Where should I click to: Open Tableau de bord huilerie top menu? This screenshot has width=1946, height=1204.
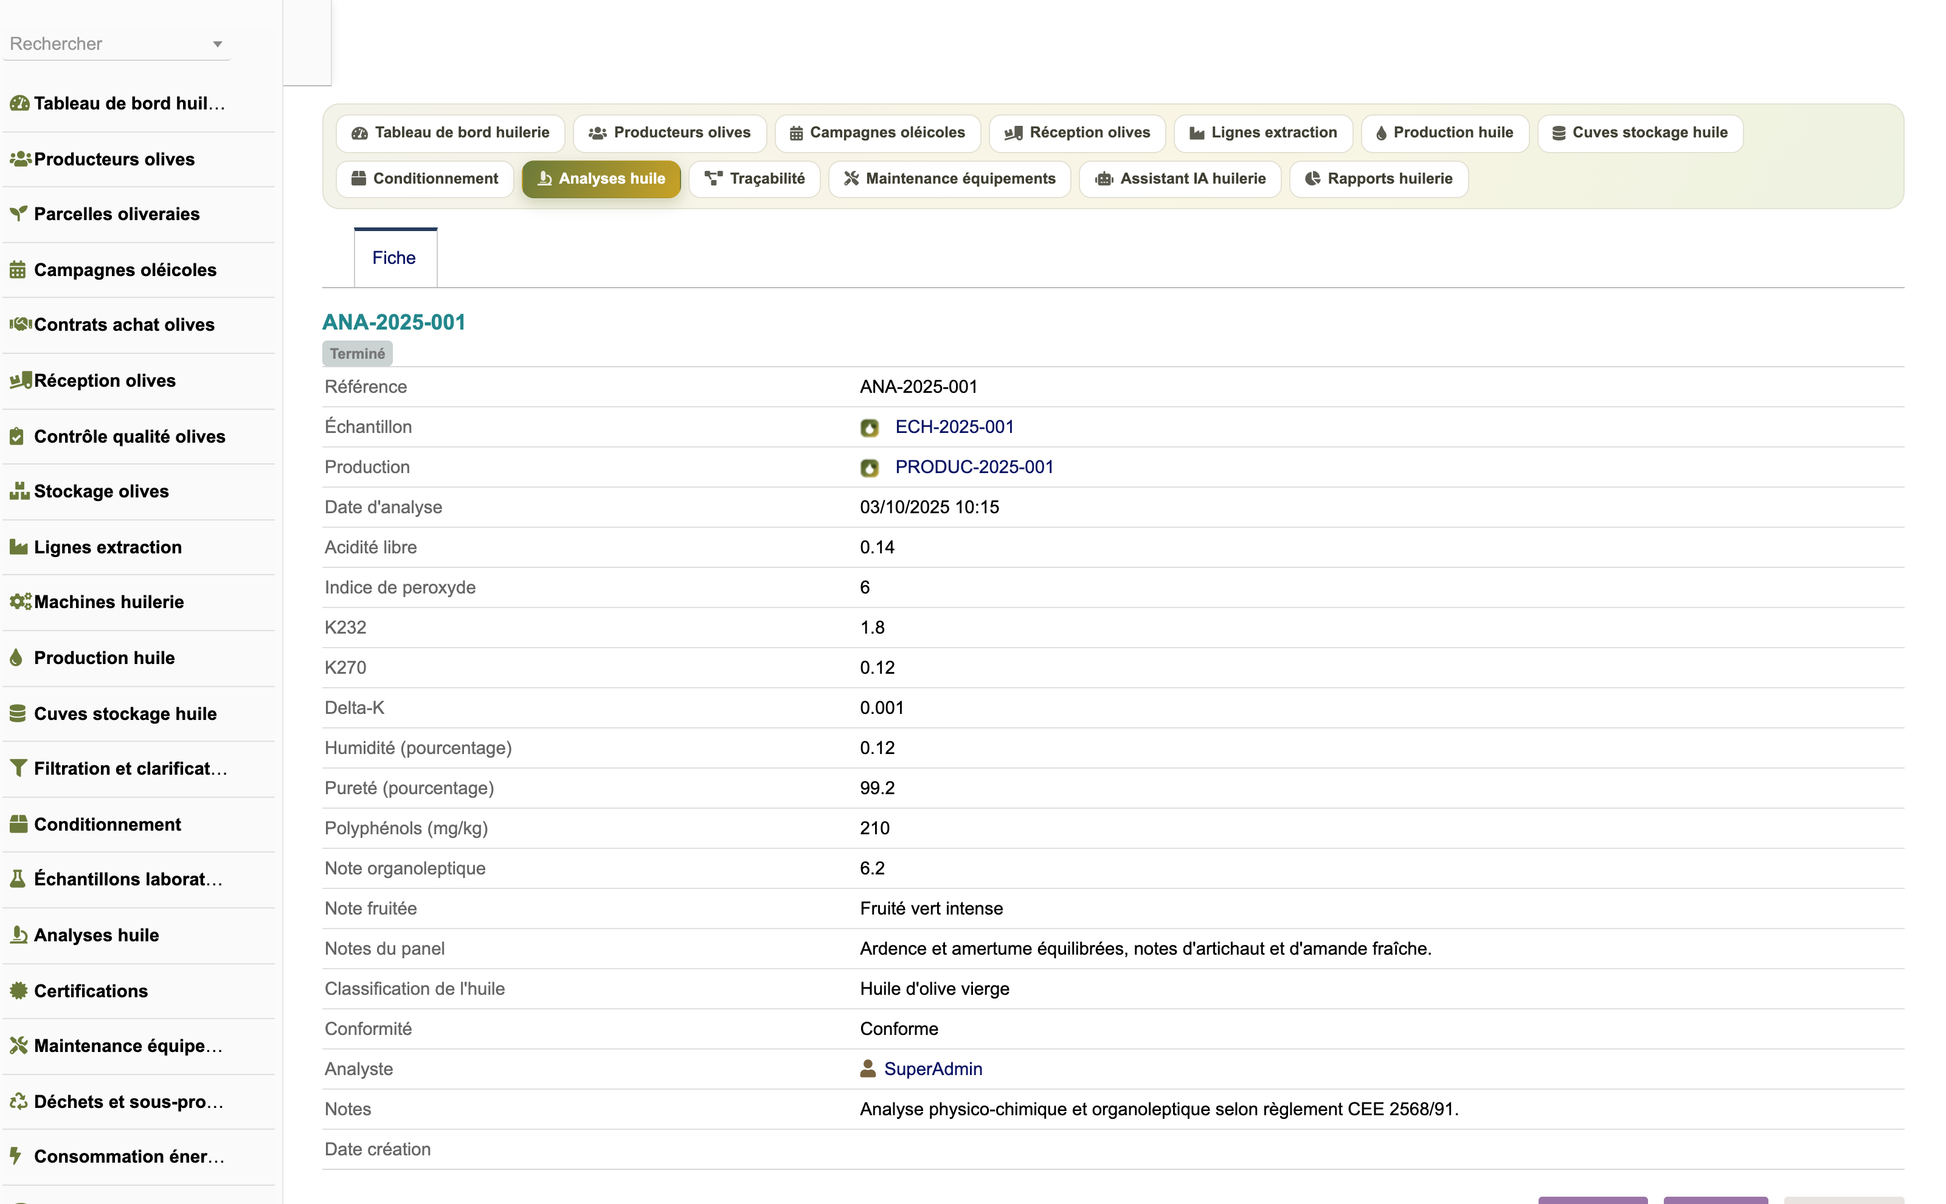pyautogui.click(x=450, y=133)
